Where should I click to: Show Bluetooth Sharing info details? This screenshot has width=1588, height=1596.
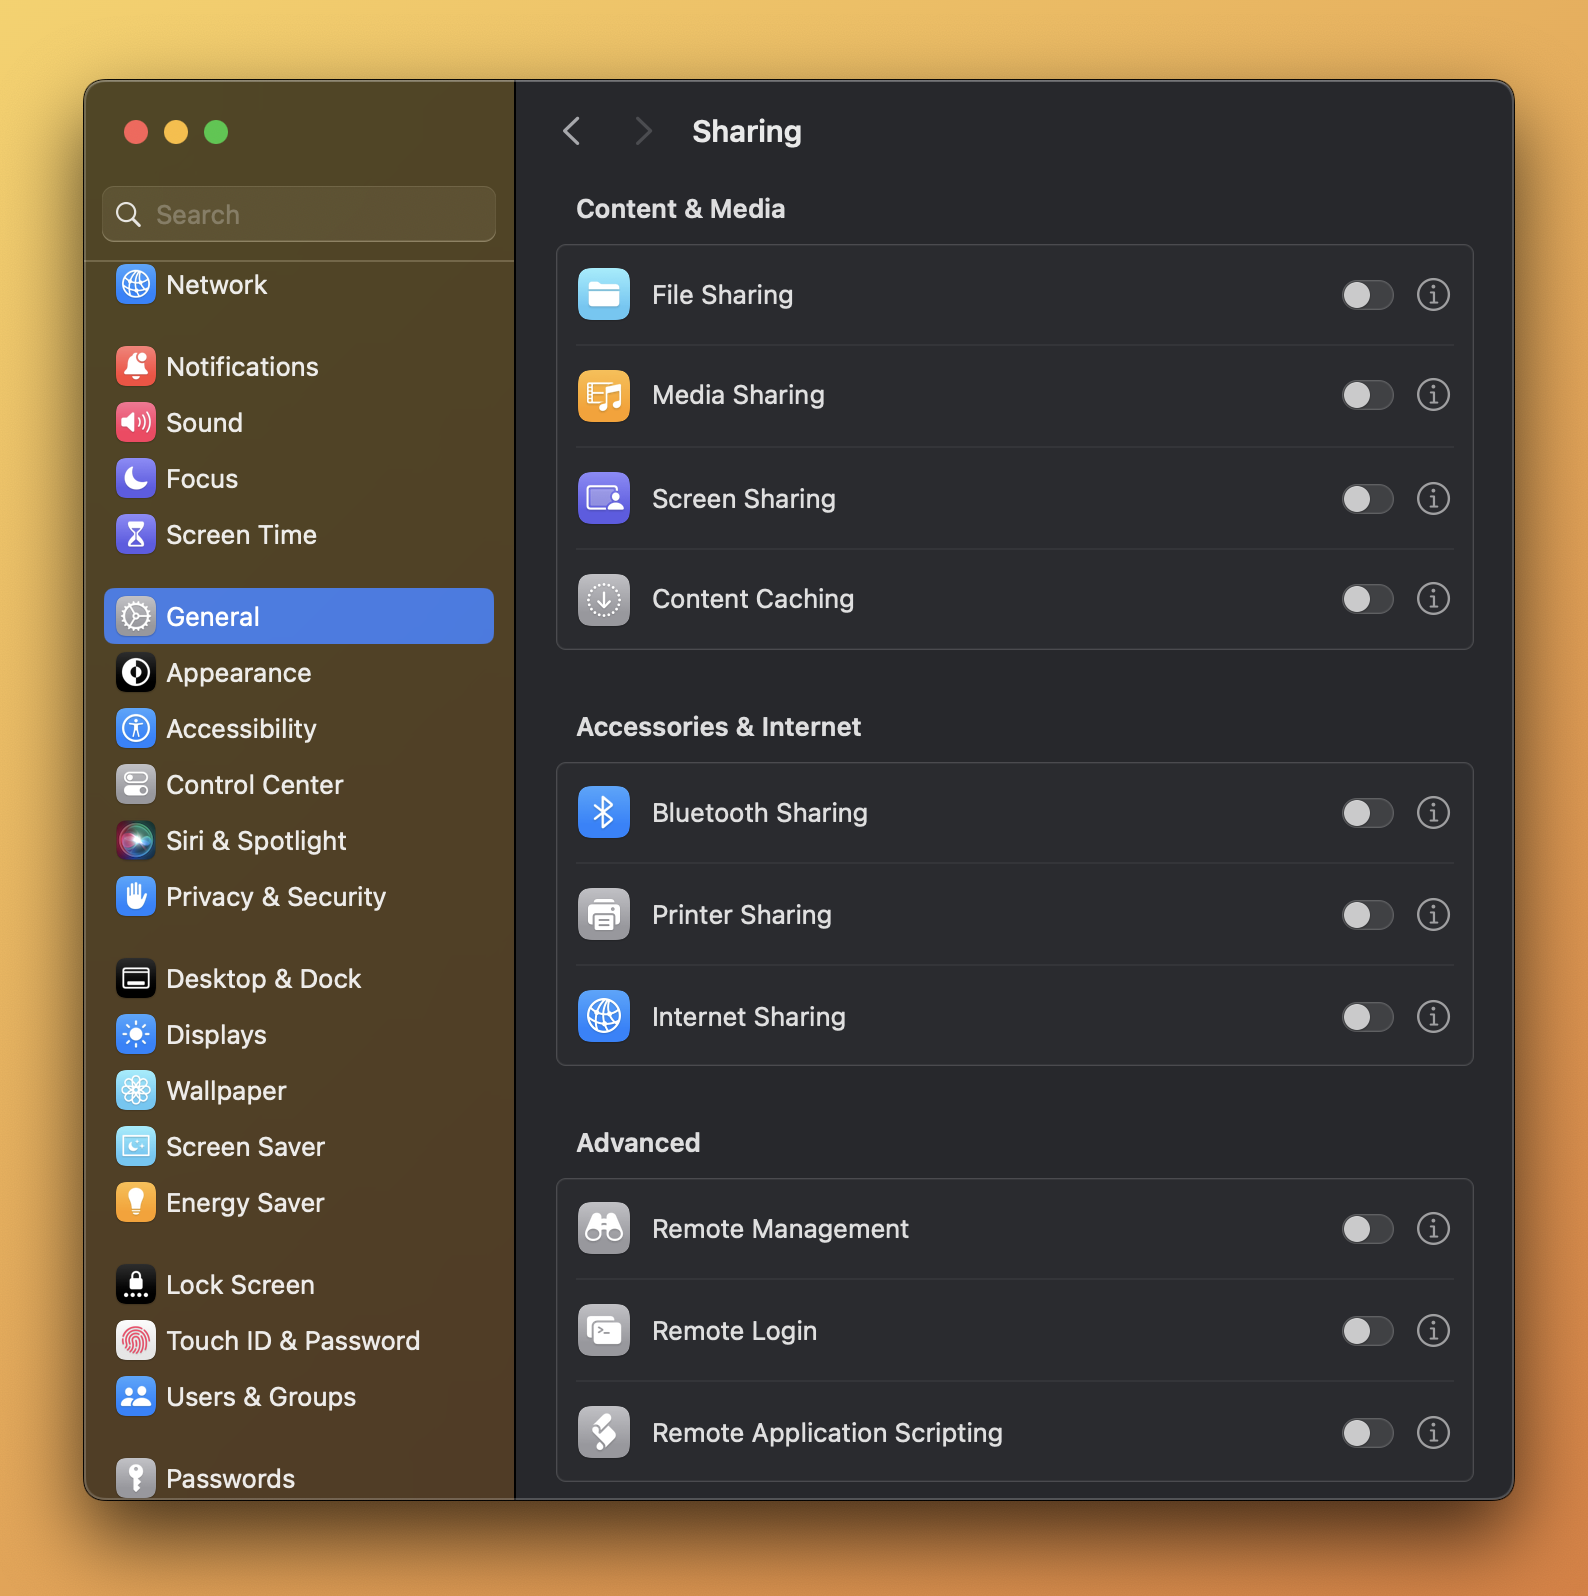[x=1433, y=813]
